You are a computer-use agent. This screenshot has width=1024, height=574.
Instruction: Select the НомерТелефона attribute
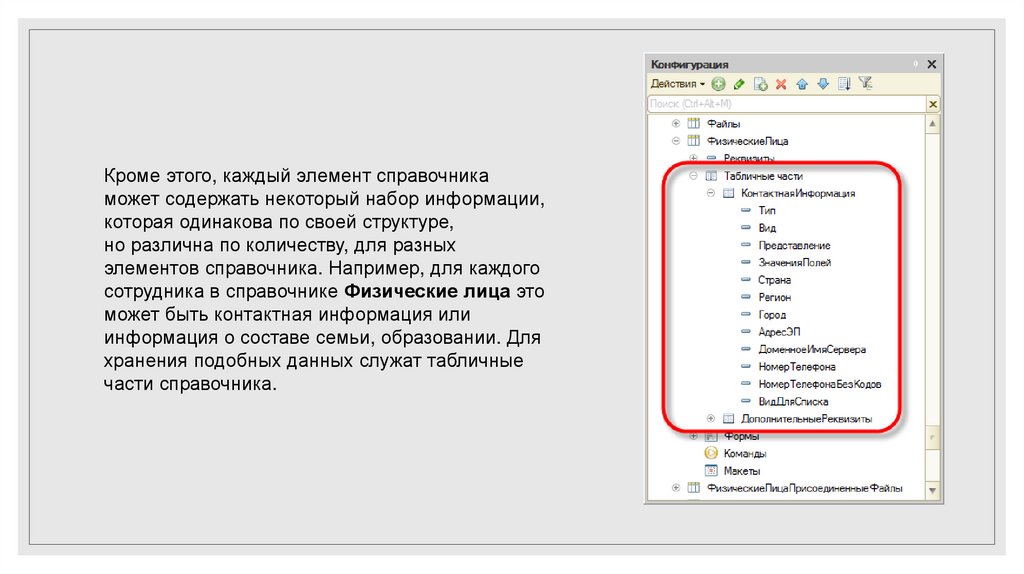tap(797, 366)
